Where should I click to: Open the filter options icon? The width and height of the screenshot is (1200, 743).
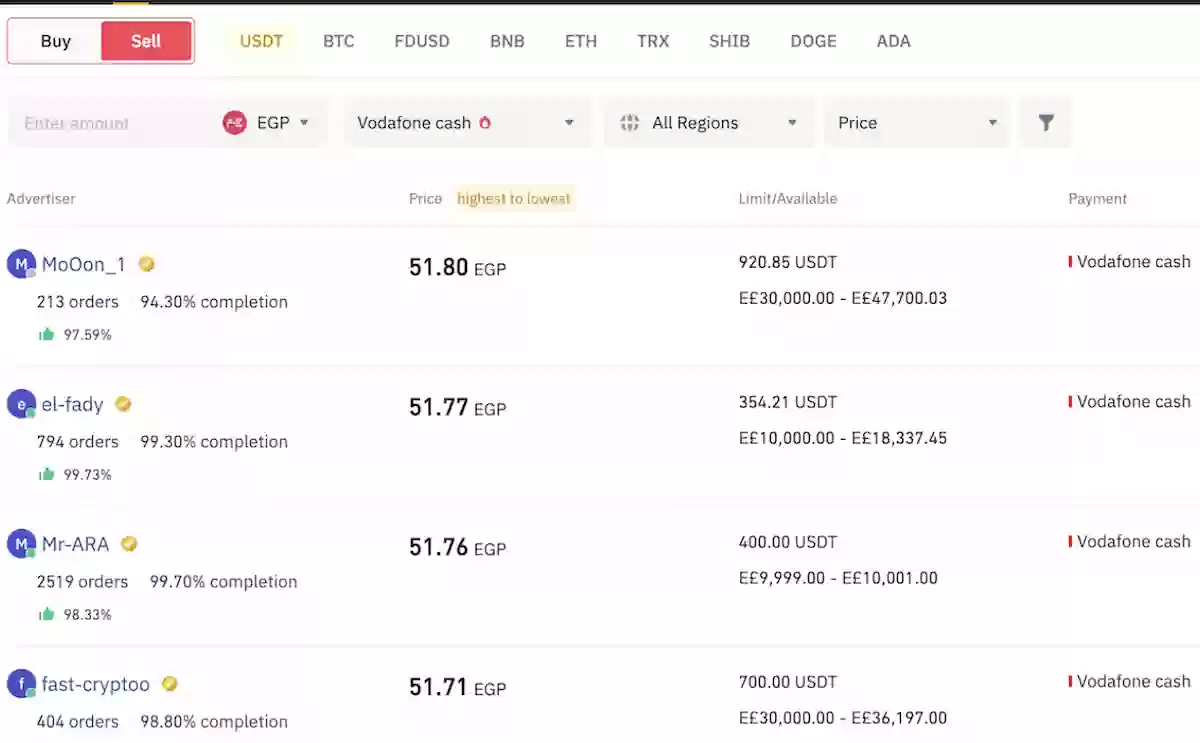pyautogui.click(x=1046, y=122)
